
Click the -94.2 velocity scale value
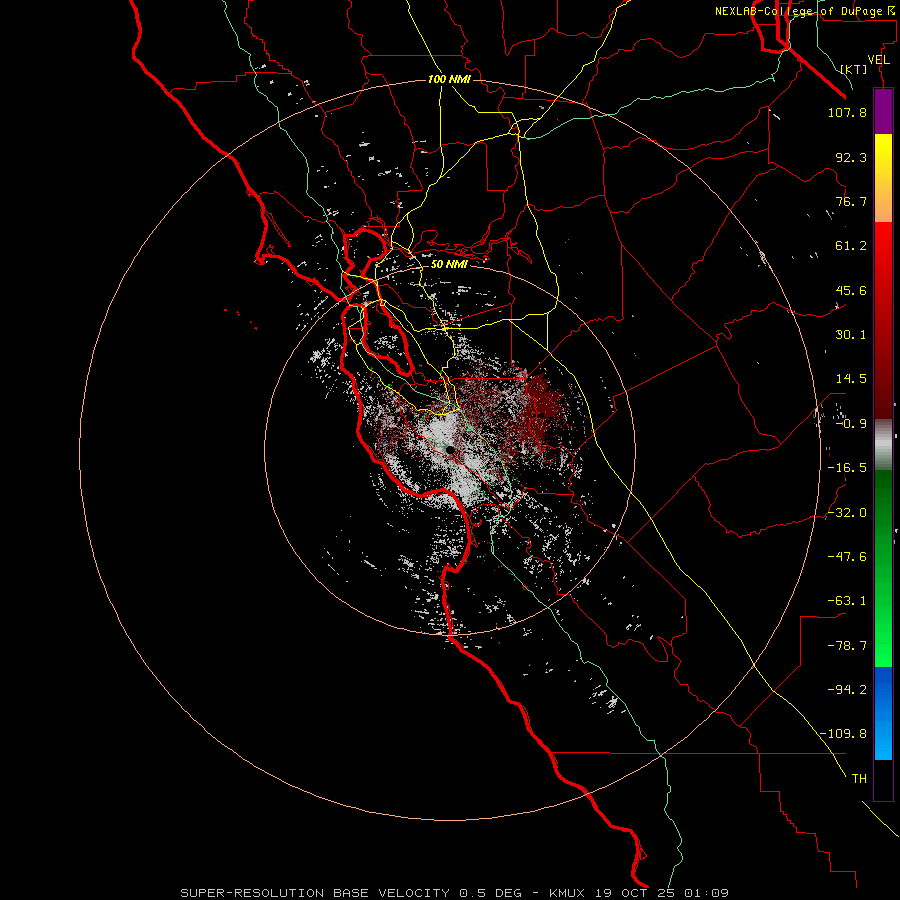pos(847,690)
